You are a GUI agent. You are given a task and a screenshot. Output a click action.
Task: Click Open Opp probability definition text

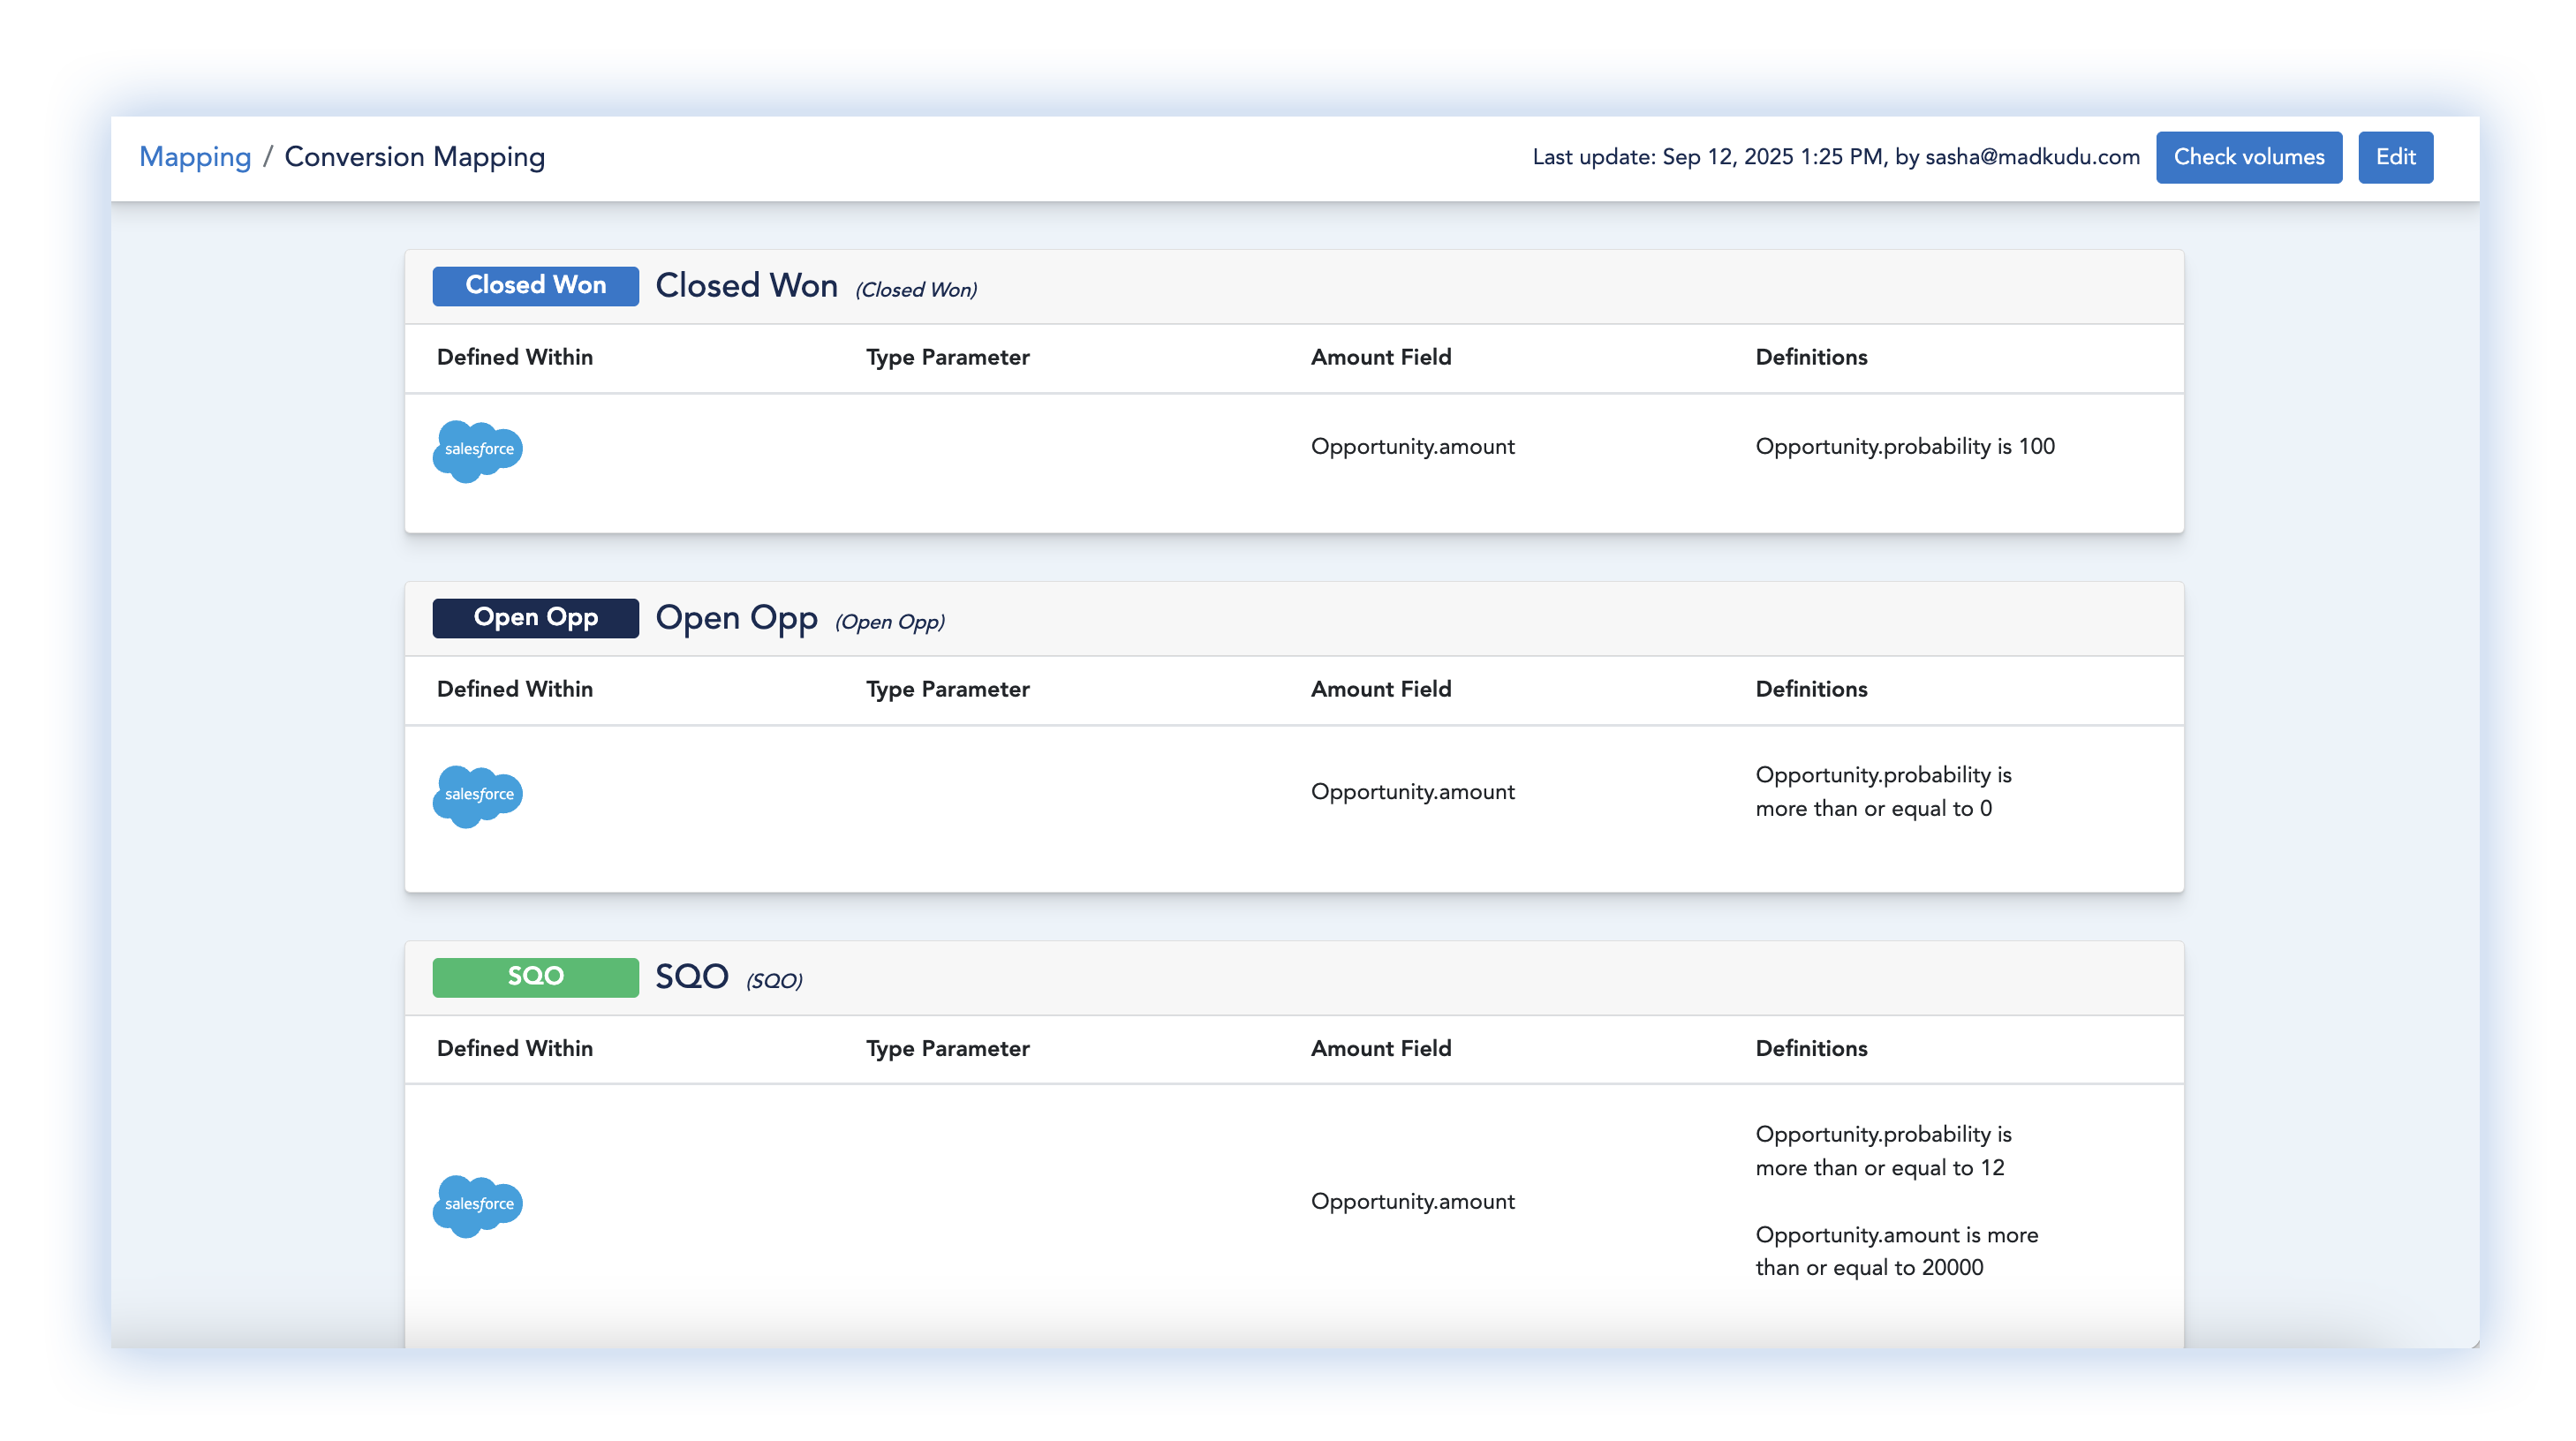[x=1882, y=791]
